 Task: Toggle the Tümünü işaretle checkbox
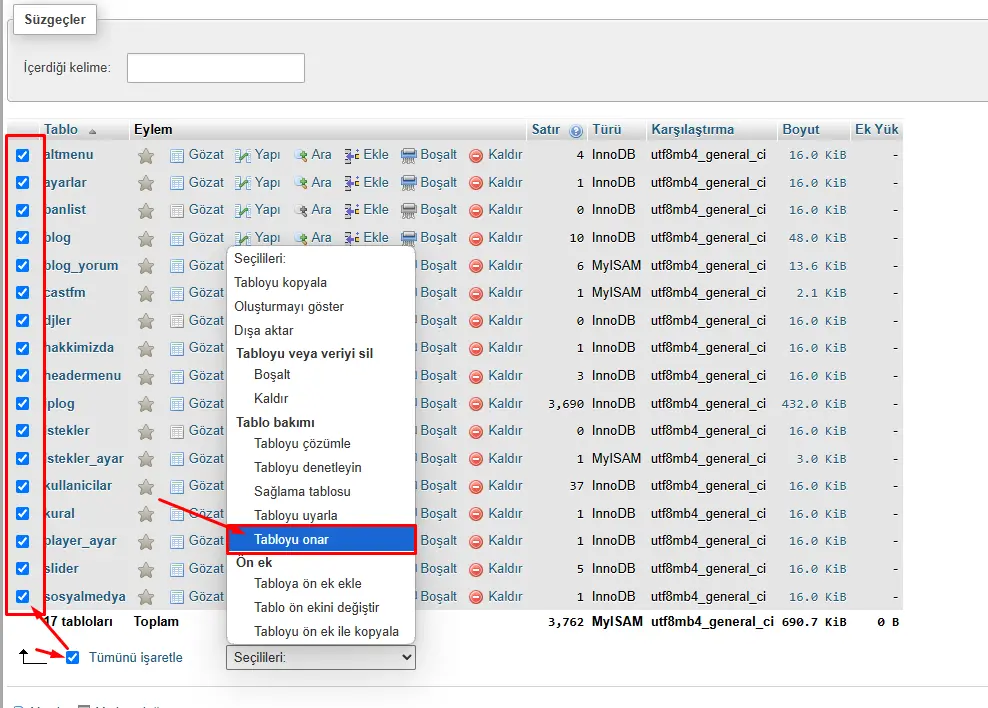(x=71, y=657)
